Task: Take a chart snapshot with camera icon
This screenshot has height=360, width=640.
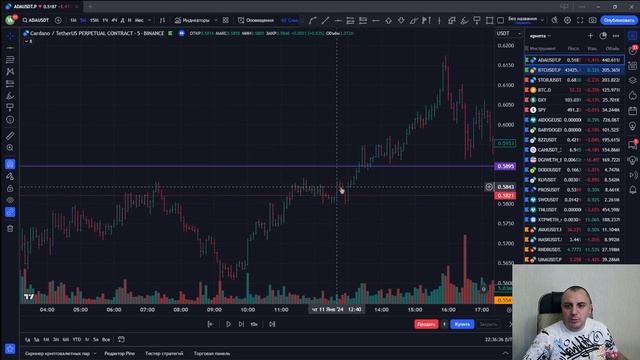Action: 593,20
